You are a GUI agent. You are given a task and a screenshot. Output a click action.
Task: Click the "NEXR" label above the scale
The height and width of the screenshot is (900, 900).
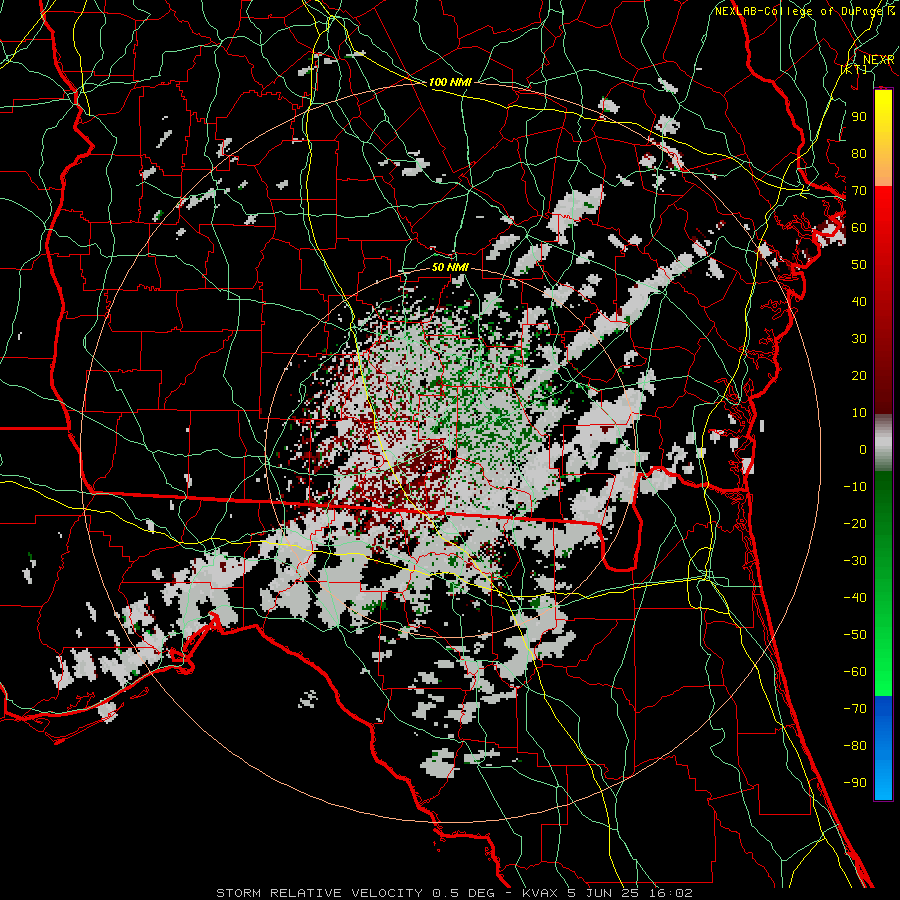[879, 60]
